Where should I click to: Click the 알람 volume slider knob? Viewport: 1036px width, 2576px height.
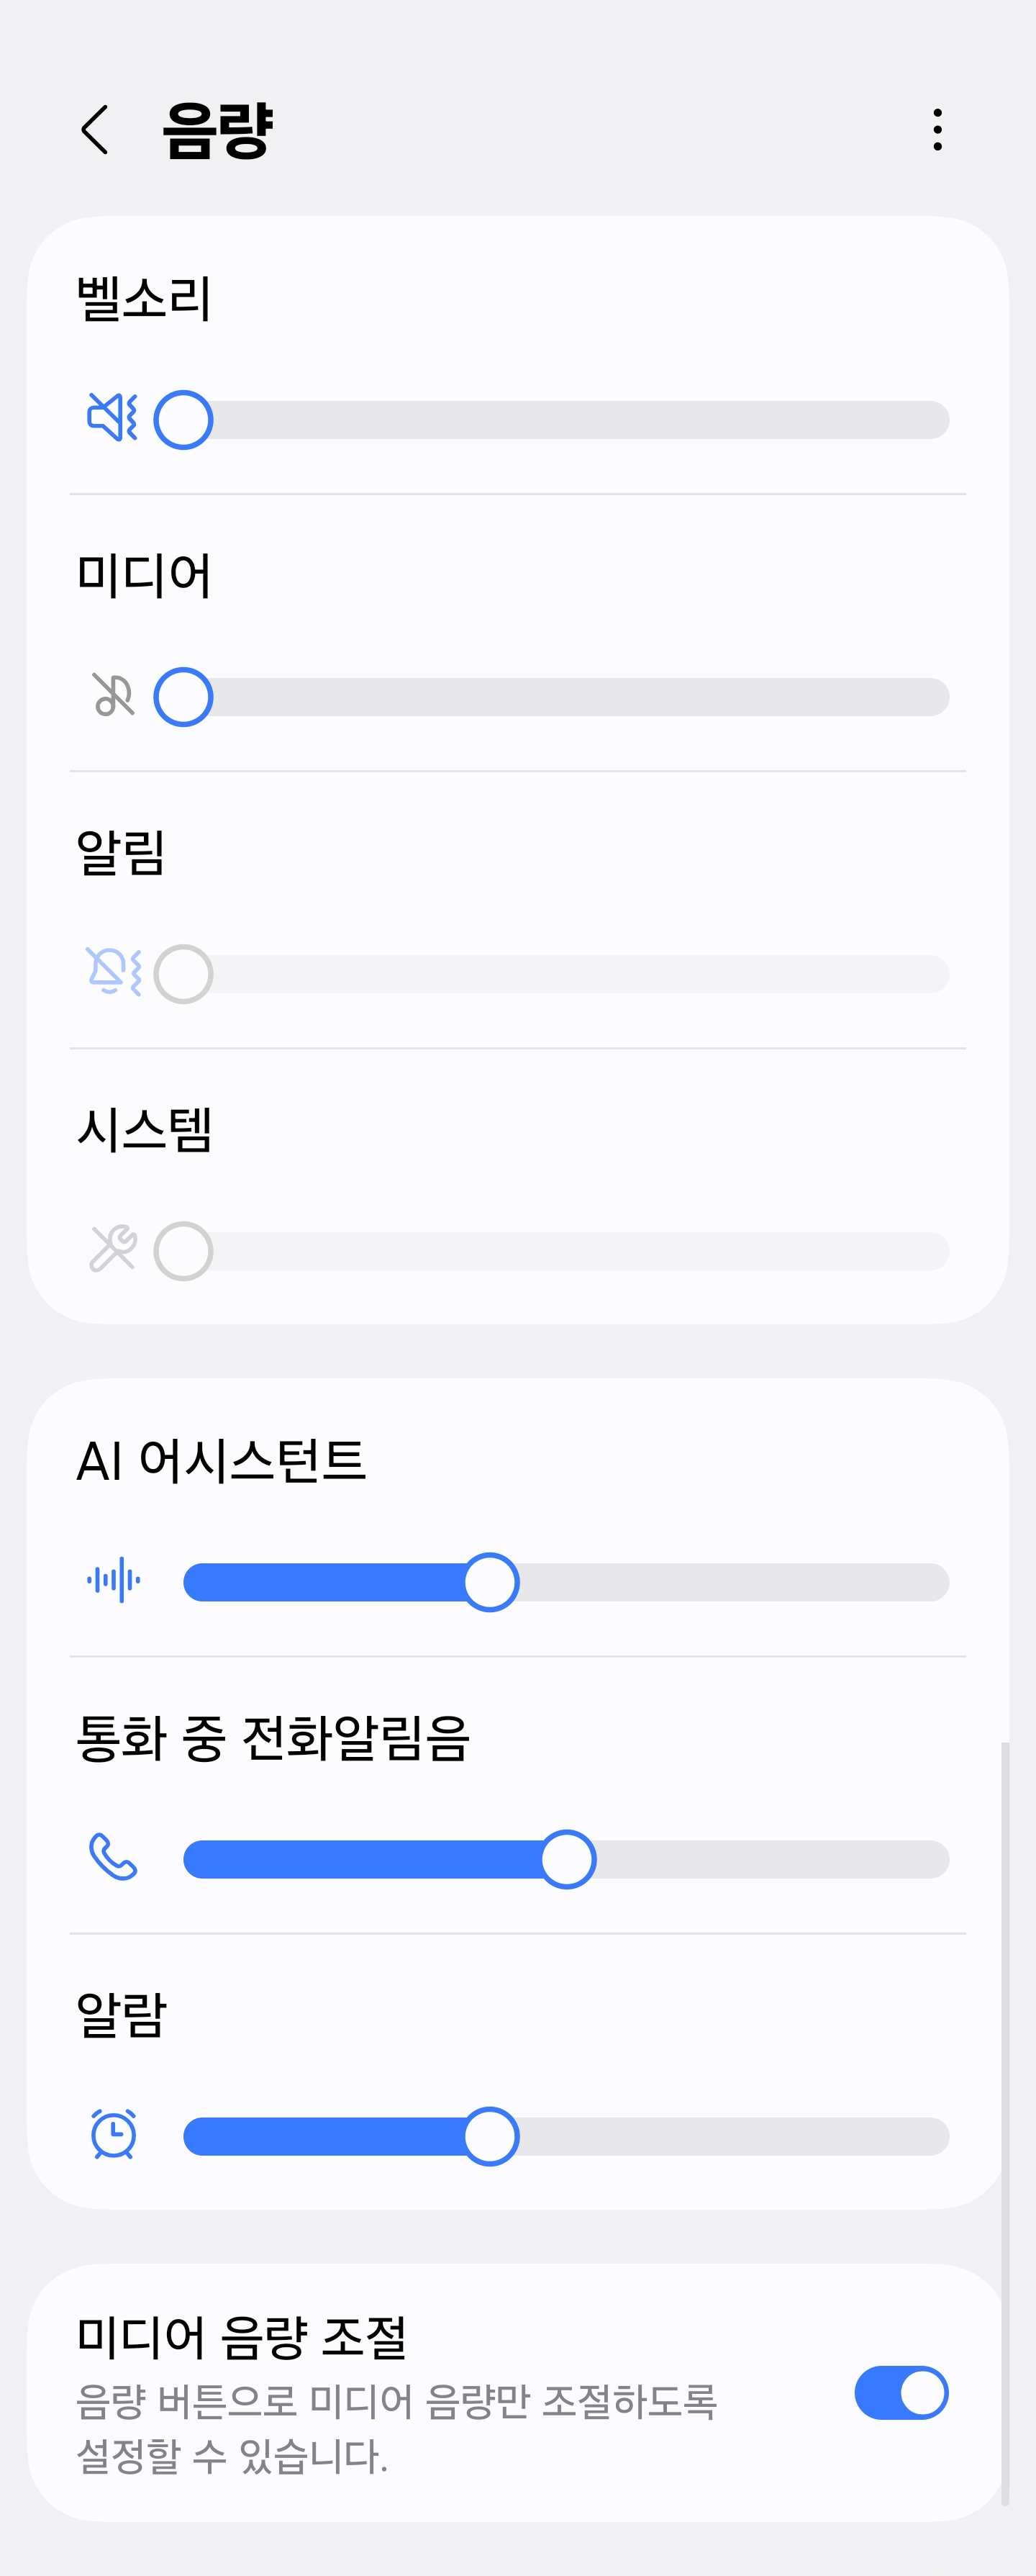(490, 2136)
